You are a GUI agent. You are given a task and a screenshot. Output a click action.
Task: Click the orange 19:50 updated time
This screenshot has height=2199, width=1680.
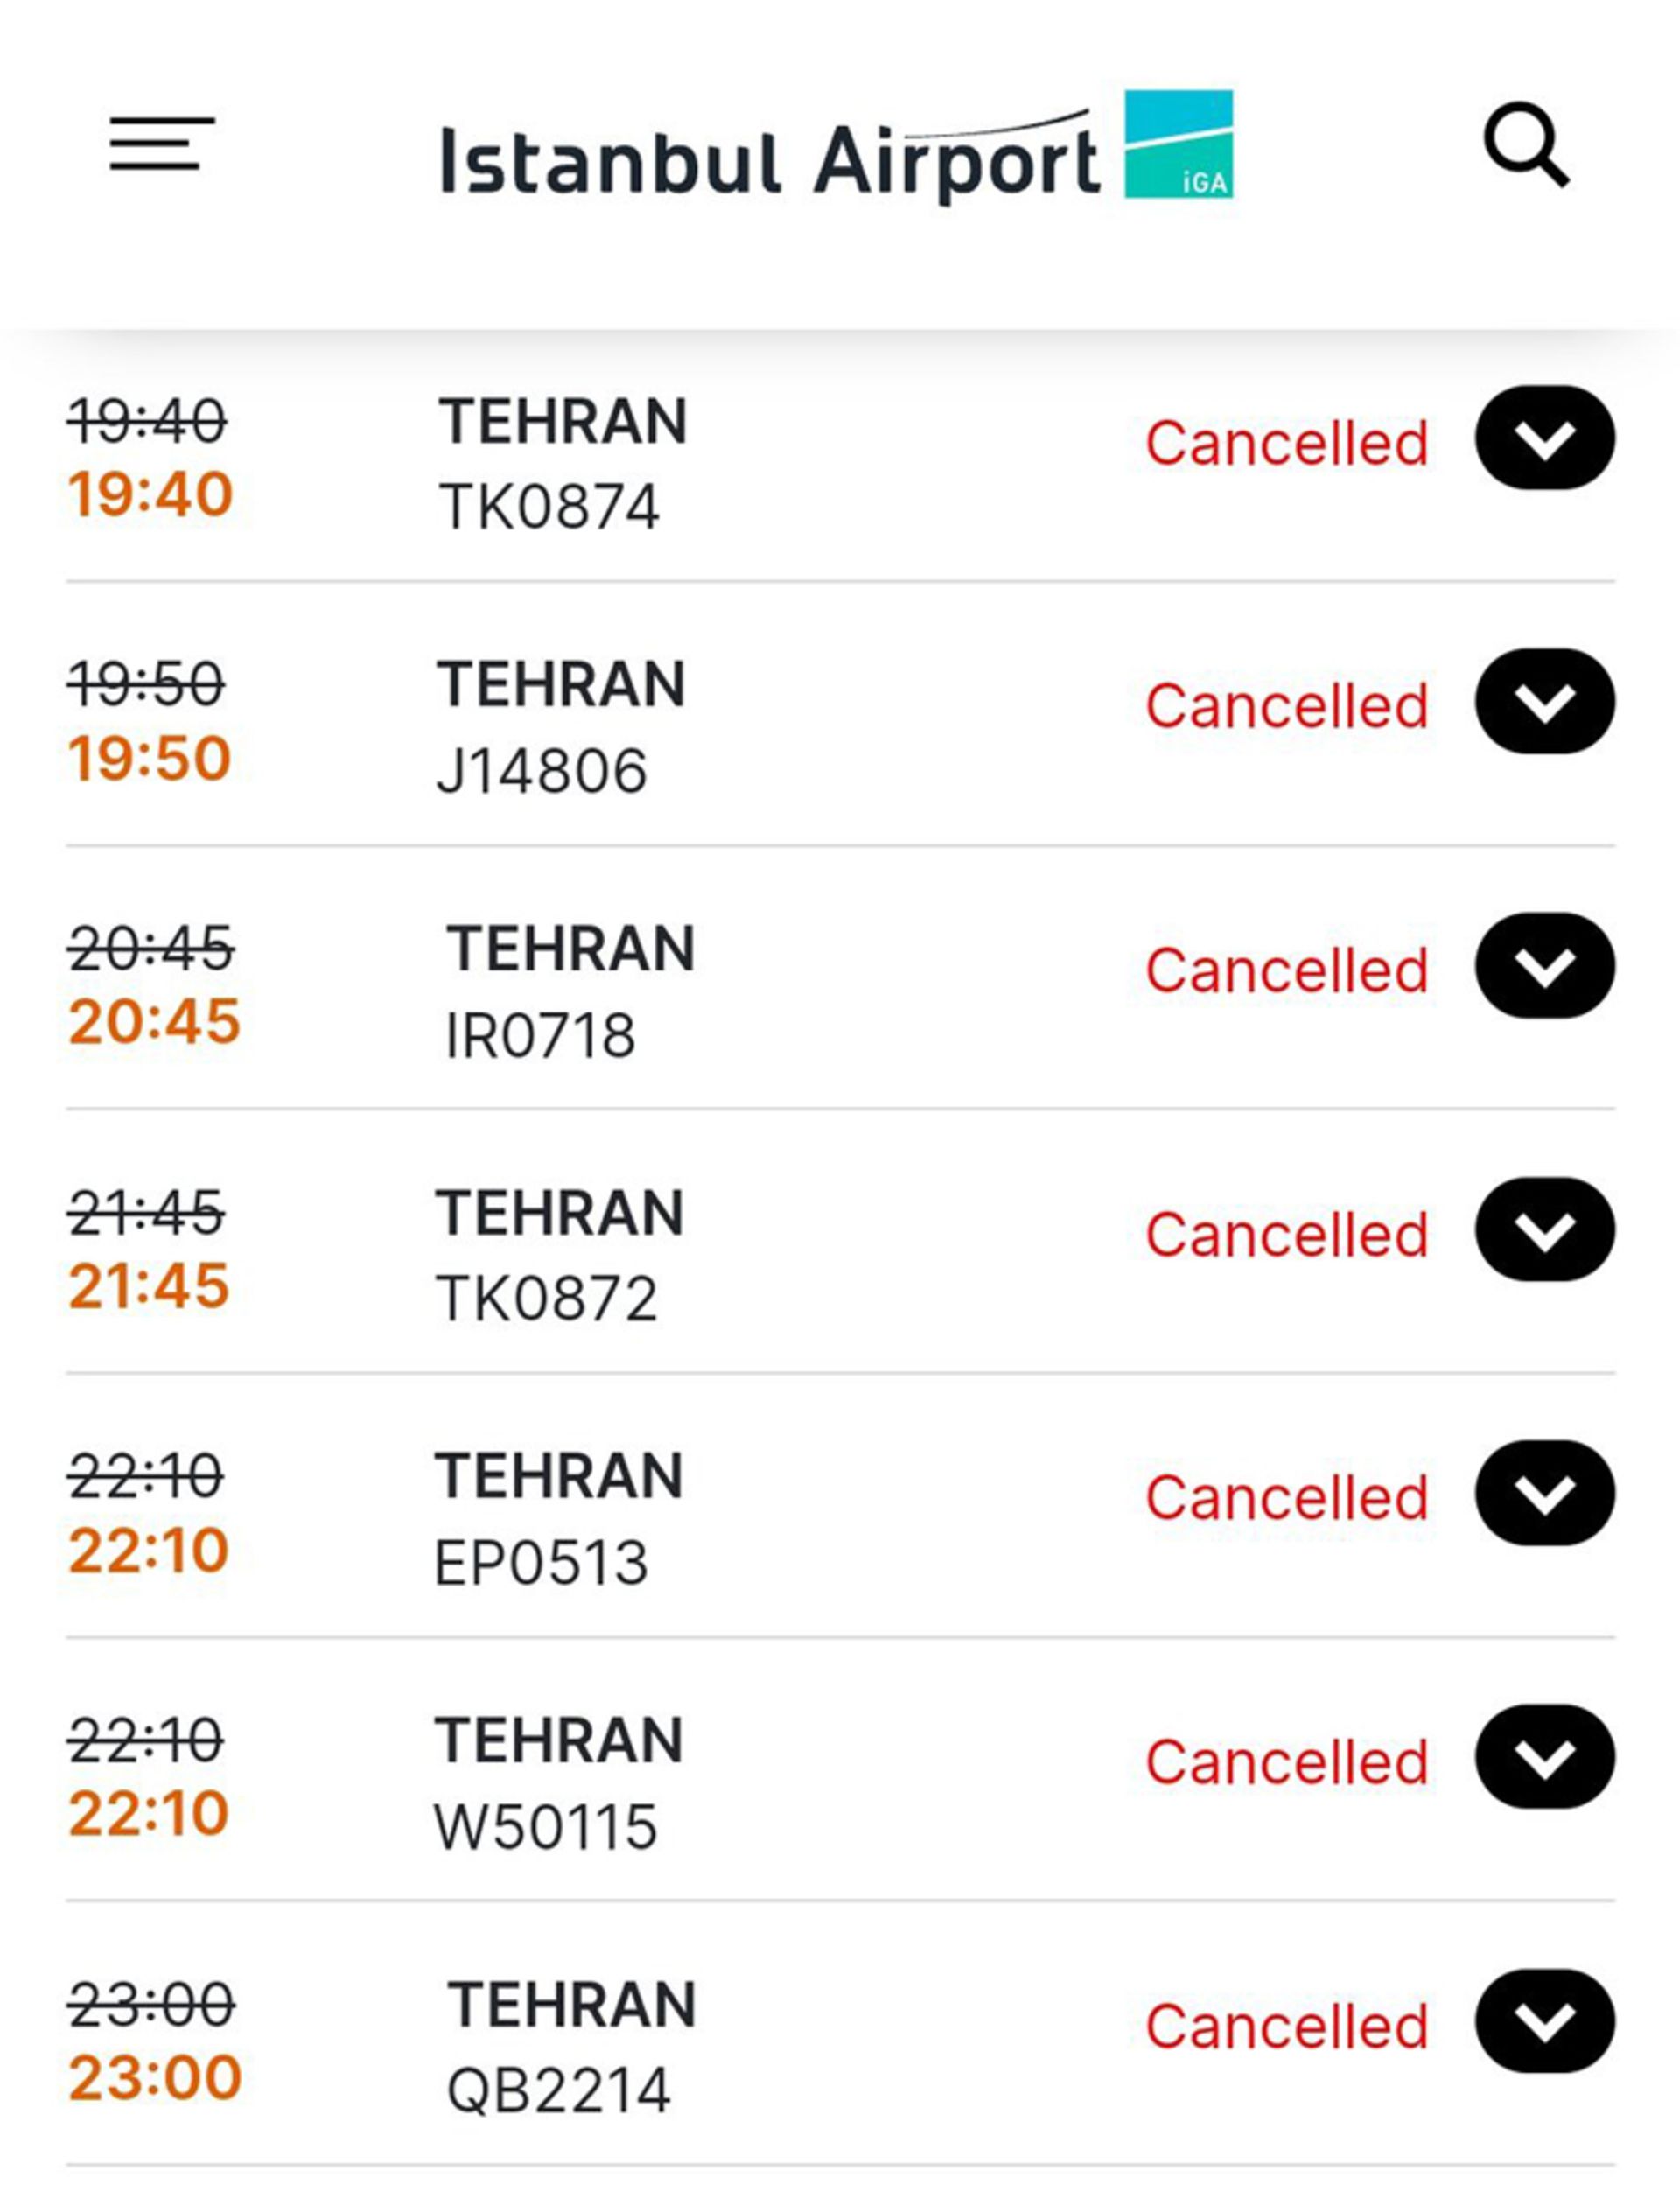pyautogui.click(x=149, y=758)
